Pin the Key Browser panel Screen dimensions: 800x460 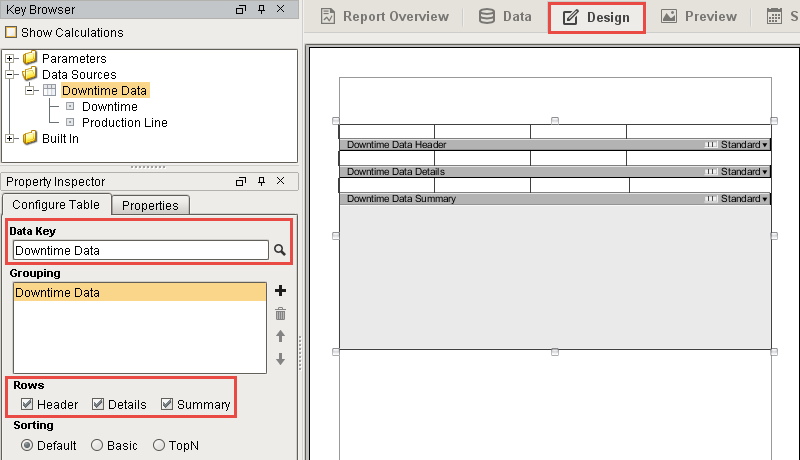261,9
